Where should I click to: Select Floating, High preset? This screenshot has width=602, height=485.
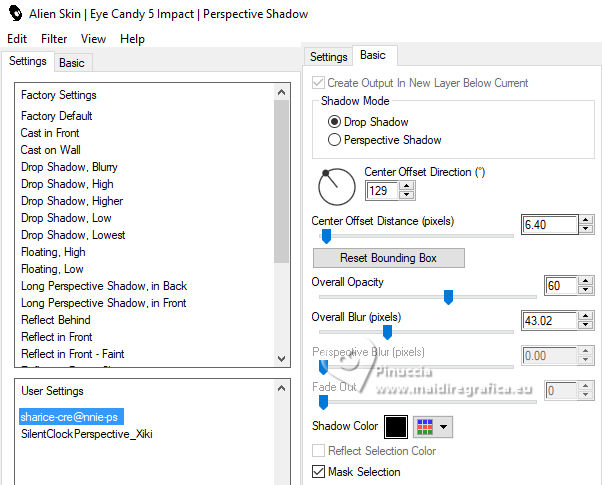point(53,252)
